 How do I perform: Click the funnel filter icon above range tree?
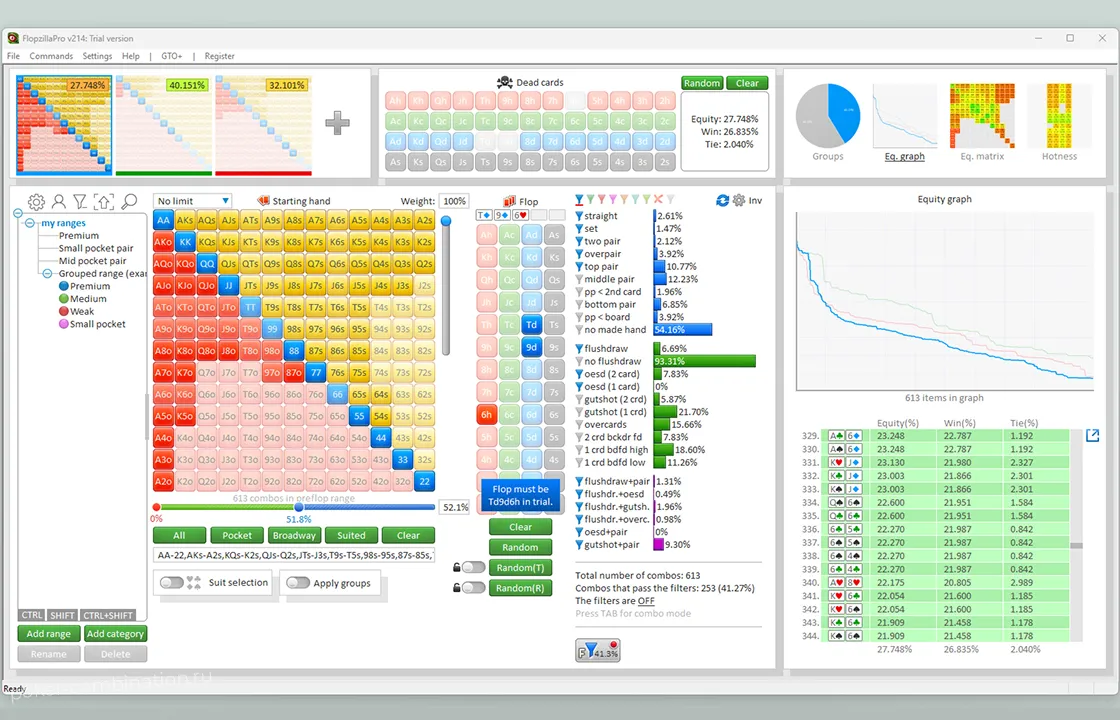80,202
